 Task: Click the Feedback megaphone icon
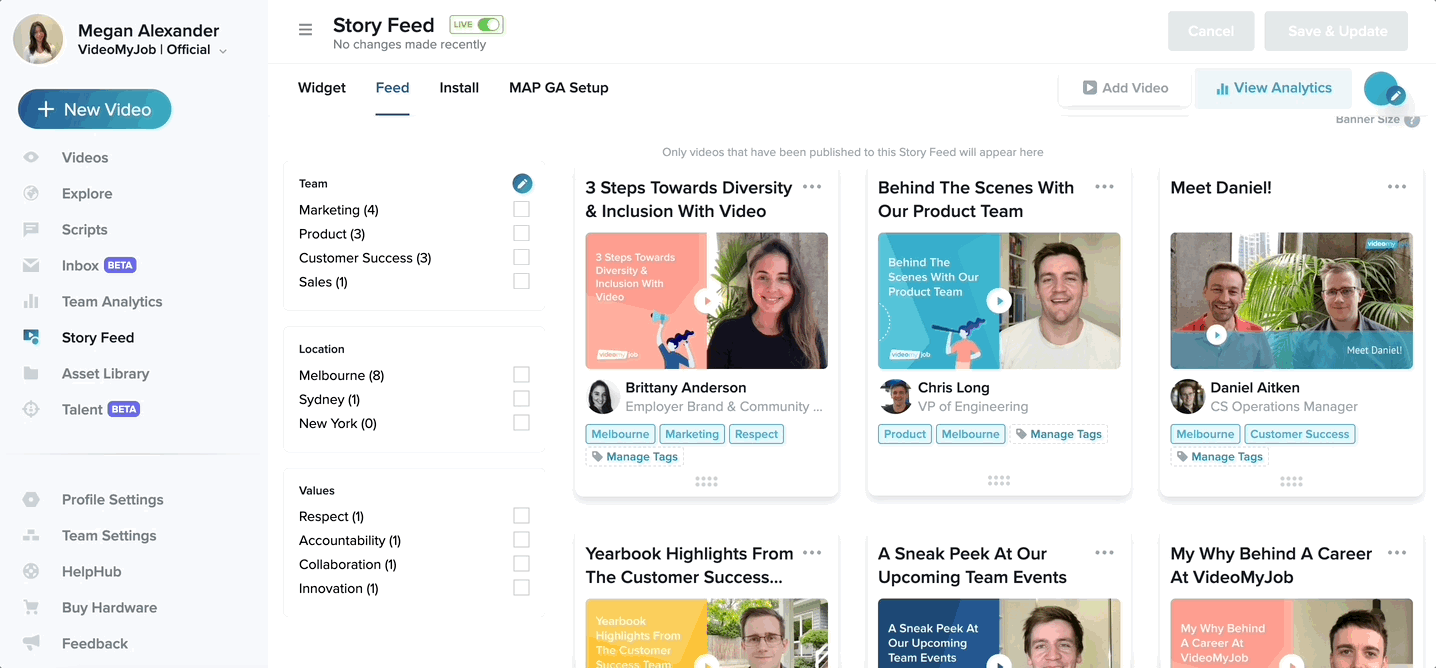pyautogui.click(x=31, y=643)
